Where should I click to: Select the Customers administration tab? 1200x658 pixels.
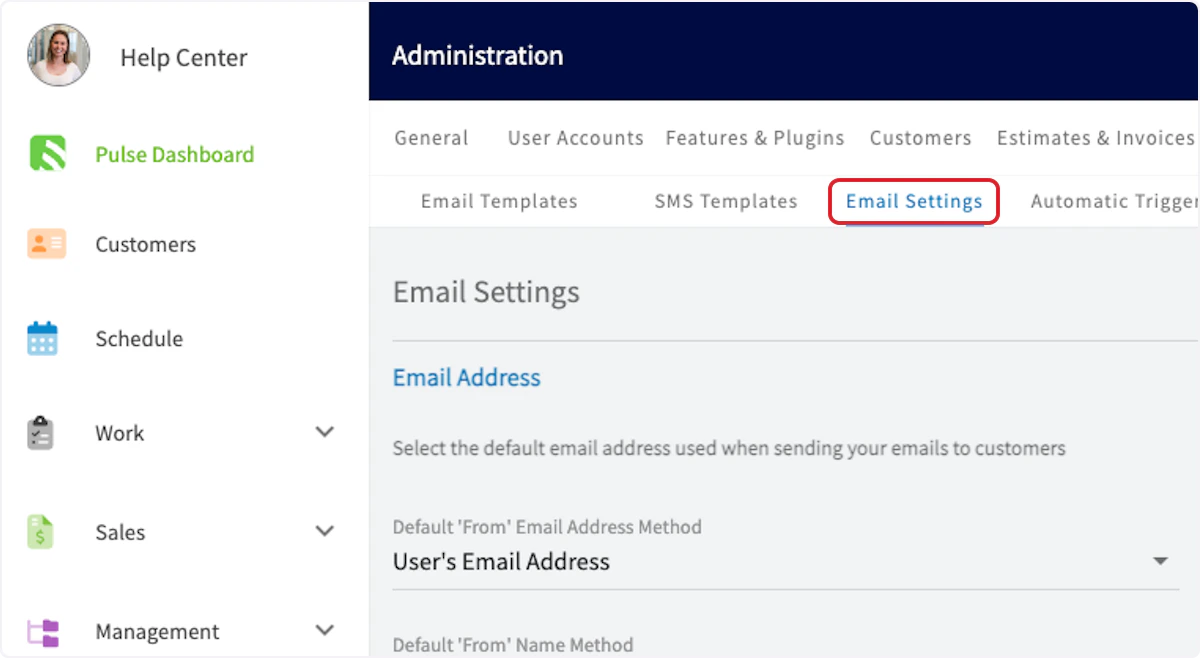[920, 138]
